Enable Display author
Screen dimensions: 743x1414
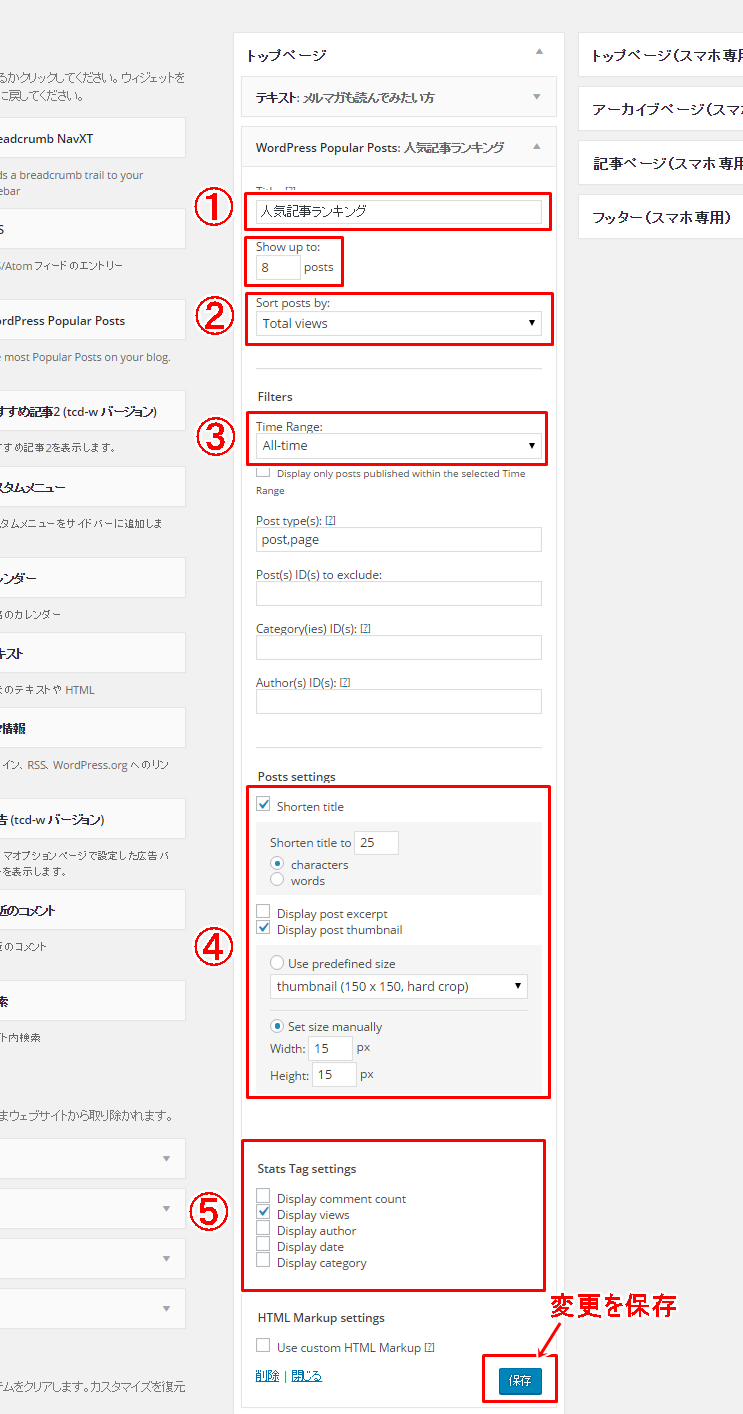tap(263, 1229)
